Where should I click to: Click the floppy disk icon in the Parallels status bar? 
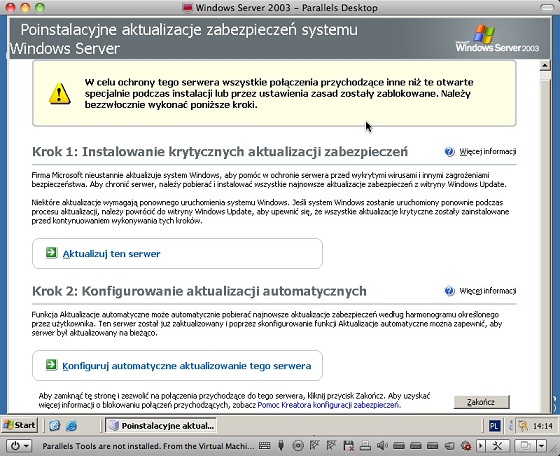coord(348,446)
